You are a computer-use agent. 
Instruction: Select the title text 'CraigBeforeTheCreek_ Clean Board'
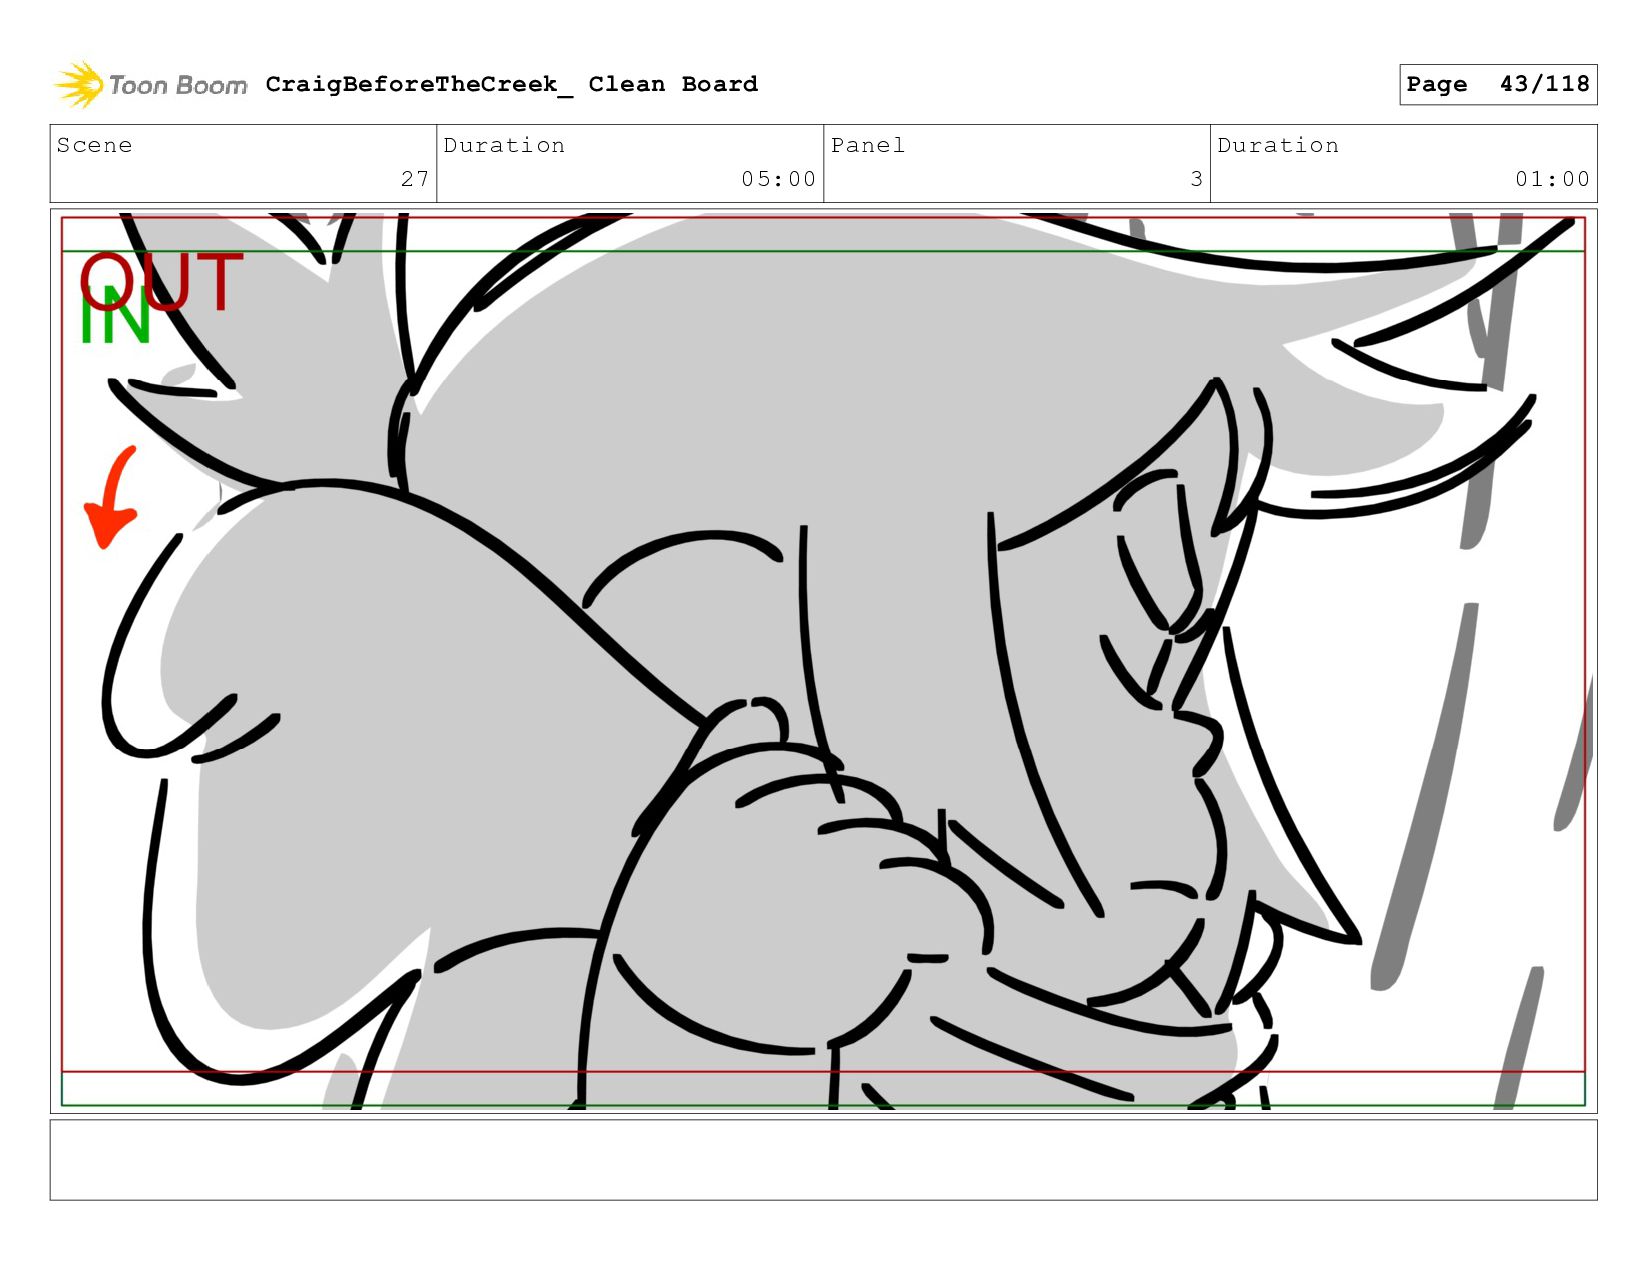click(x=511, y=85)
